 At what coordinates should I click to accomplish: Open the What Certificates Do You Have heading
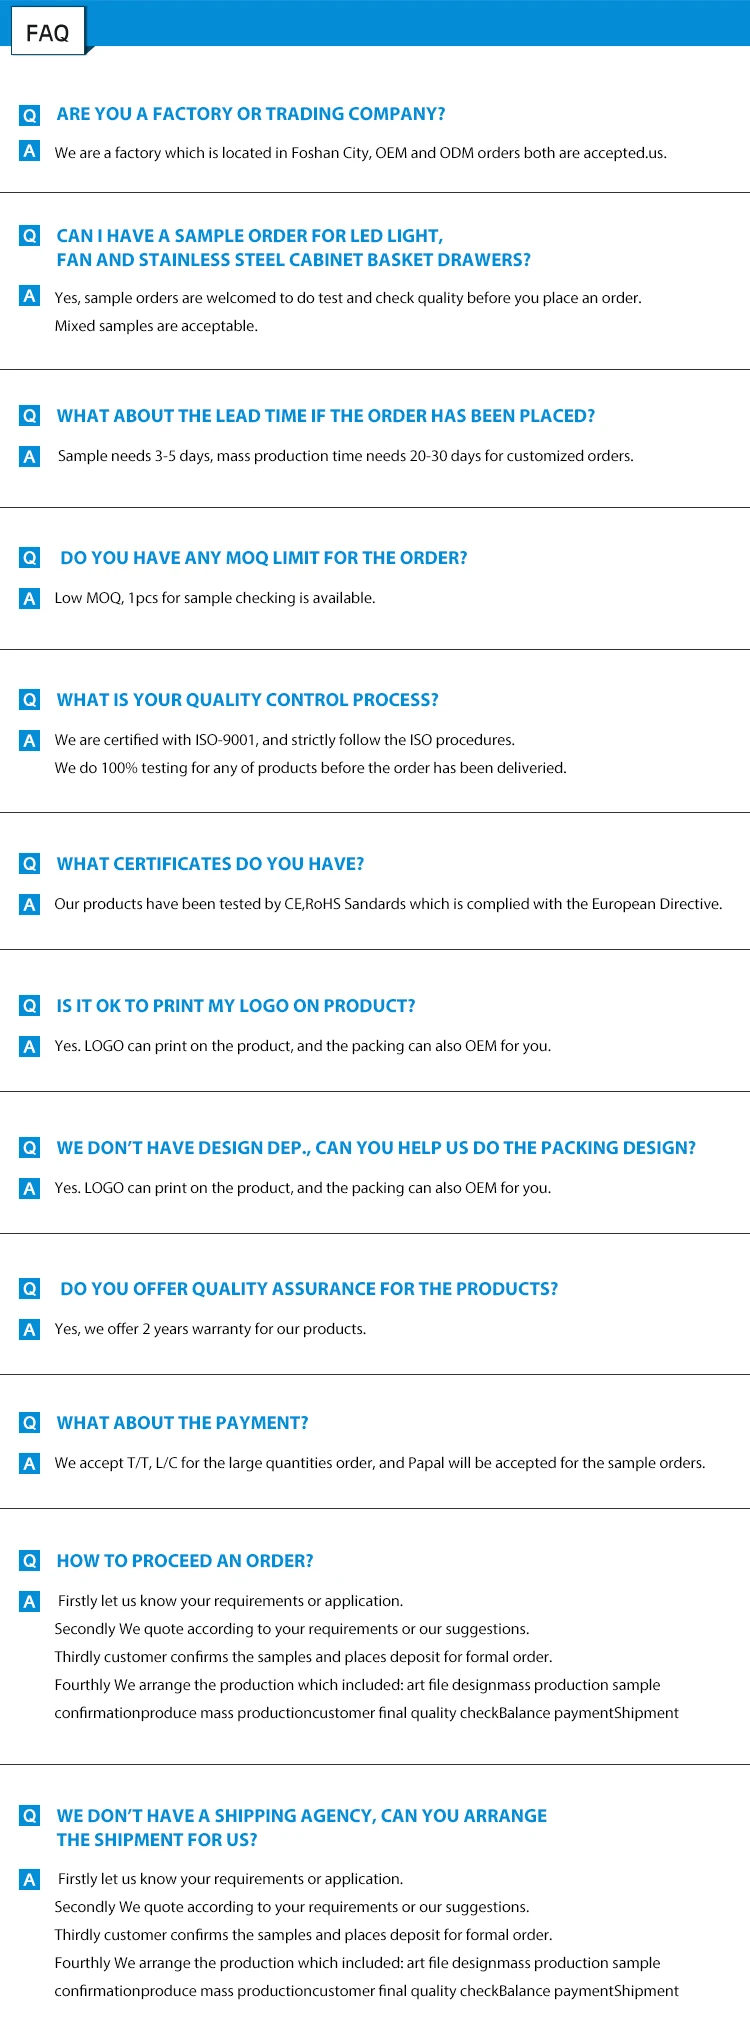[210, 864]
